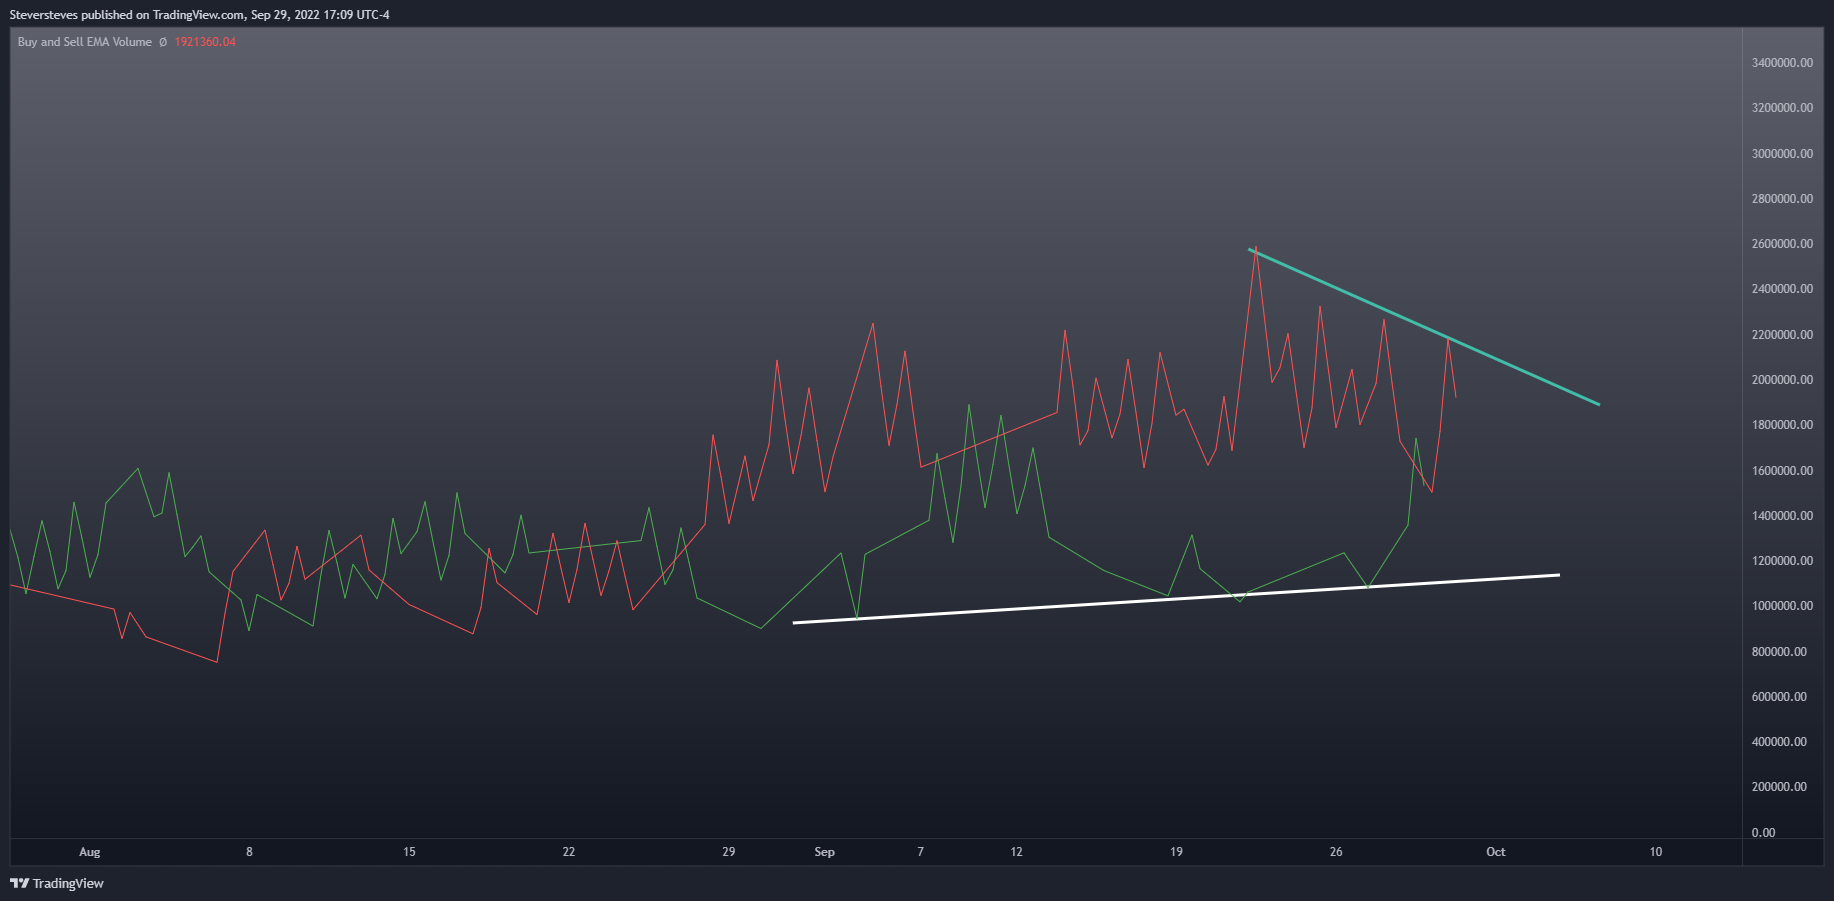Click the 3400000.00 price axis label
This screenshot has height=901, width=1834.
coord(1782,63)
